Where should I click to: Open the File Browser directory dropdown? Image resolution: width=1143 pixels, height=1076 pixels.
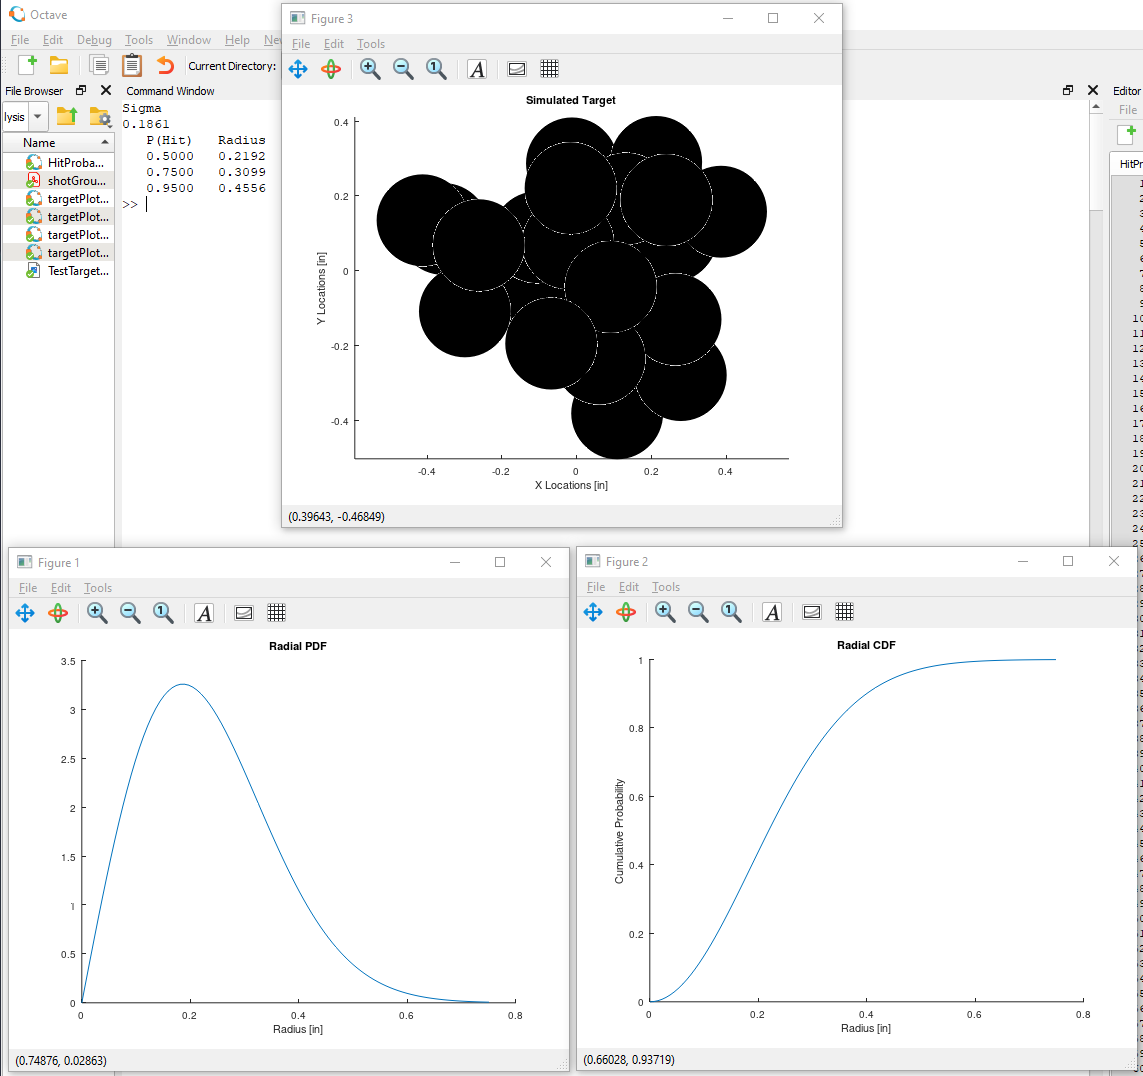pyautogui.click(x=37, y=117)
